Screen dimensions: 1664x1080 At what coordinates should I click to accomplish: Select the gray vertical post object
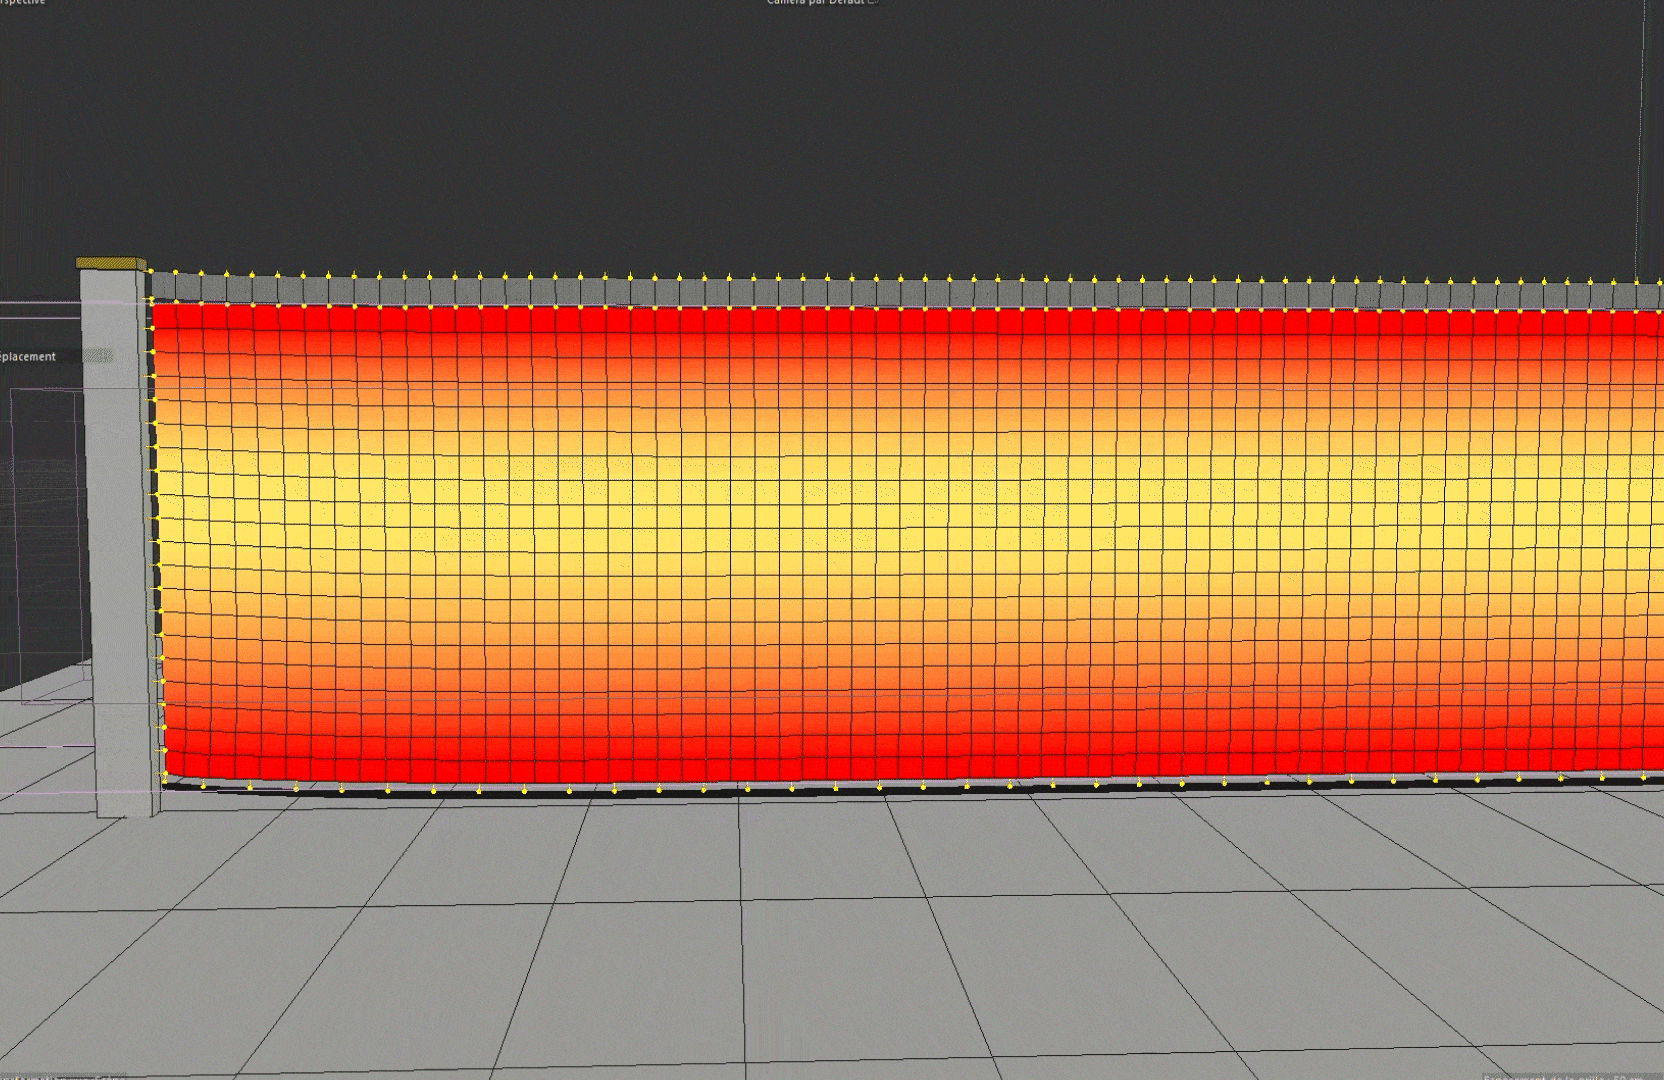coord(122,543)
